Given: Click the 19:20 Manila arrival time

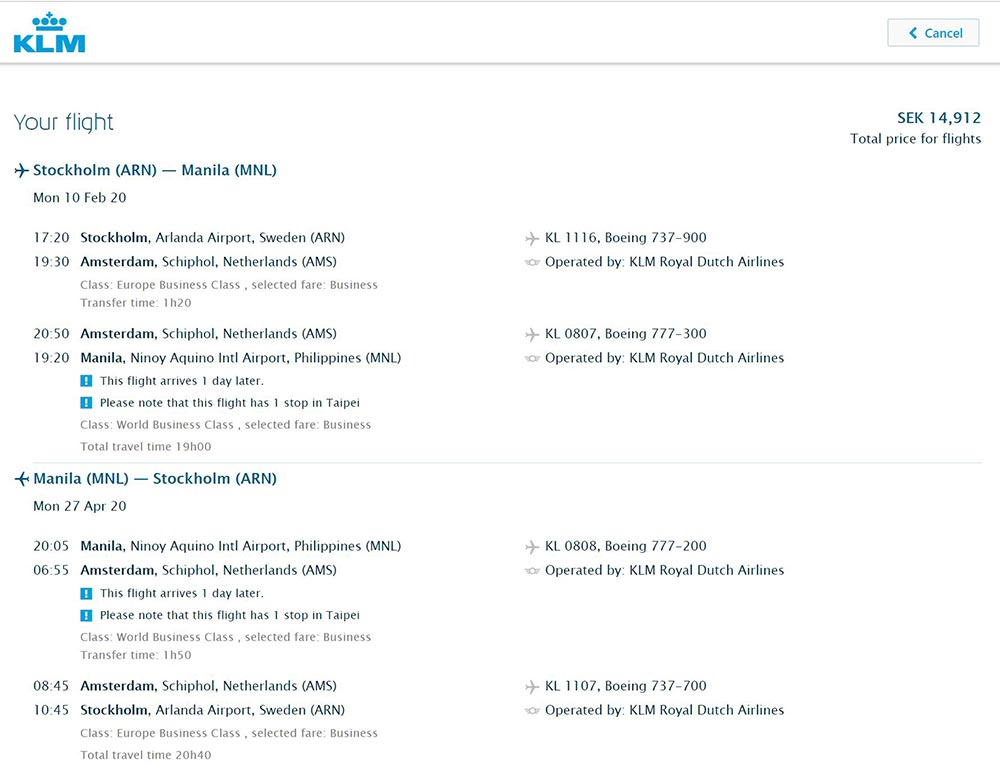Looking at the screenshot, I should coord(51,358).
